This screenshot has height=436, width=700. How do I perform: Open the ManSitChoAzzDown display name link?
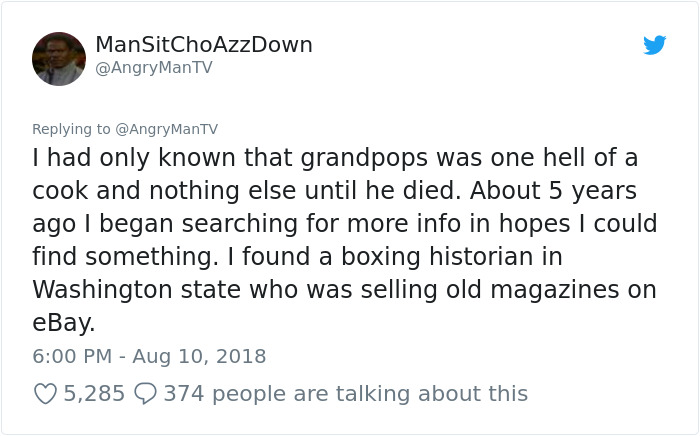pyautogui.click(x=204, y=45)
